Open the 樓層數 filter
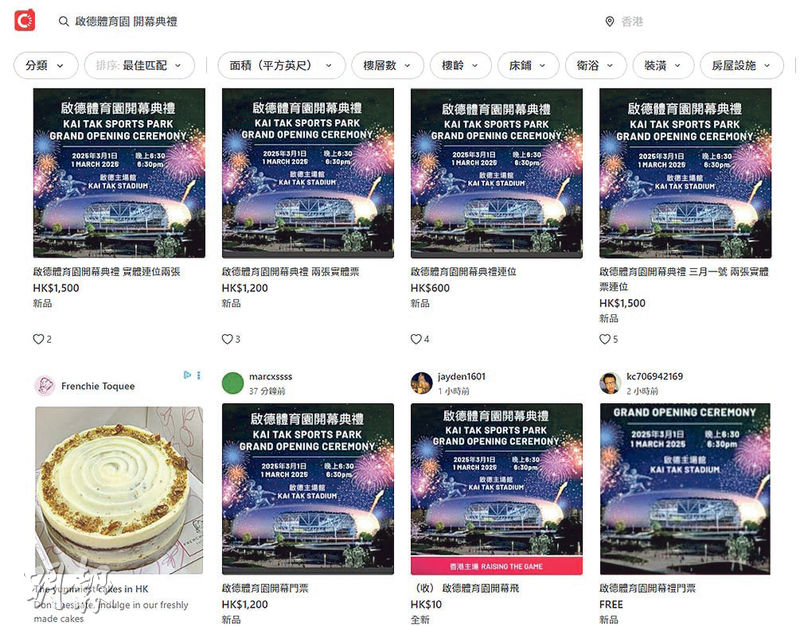This screenshot has height=626, width=800. tap(387, 65)
